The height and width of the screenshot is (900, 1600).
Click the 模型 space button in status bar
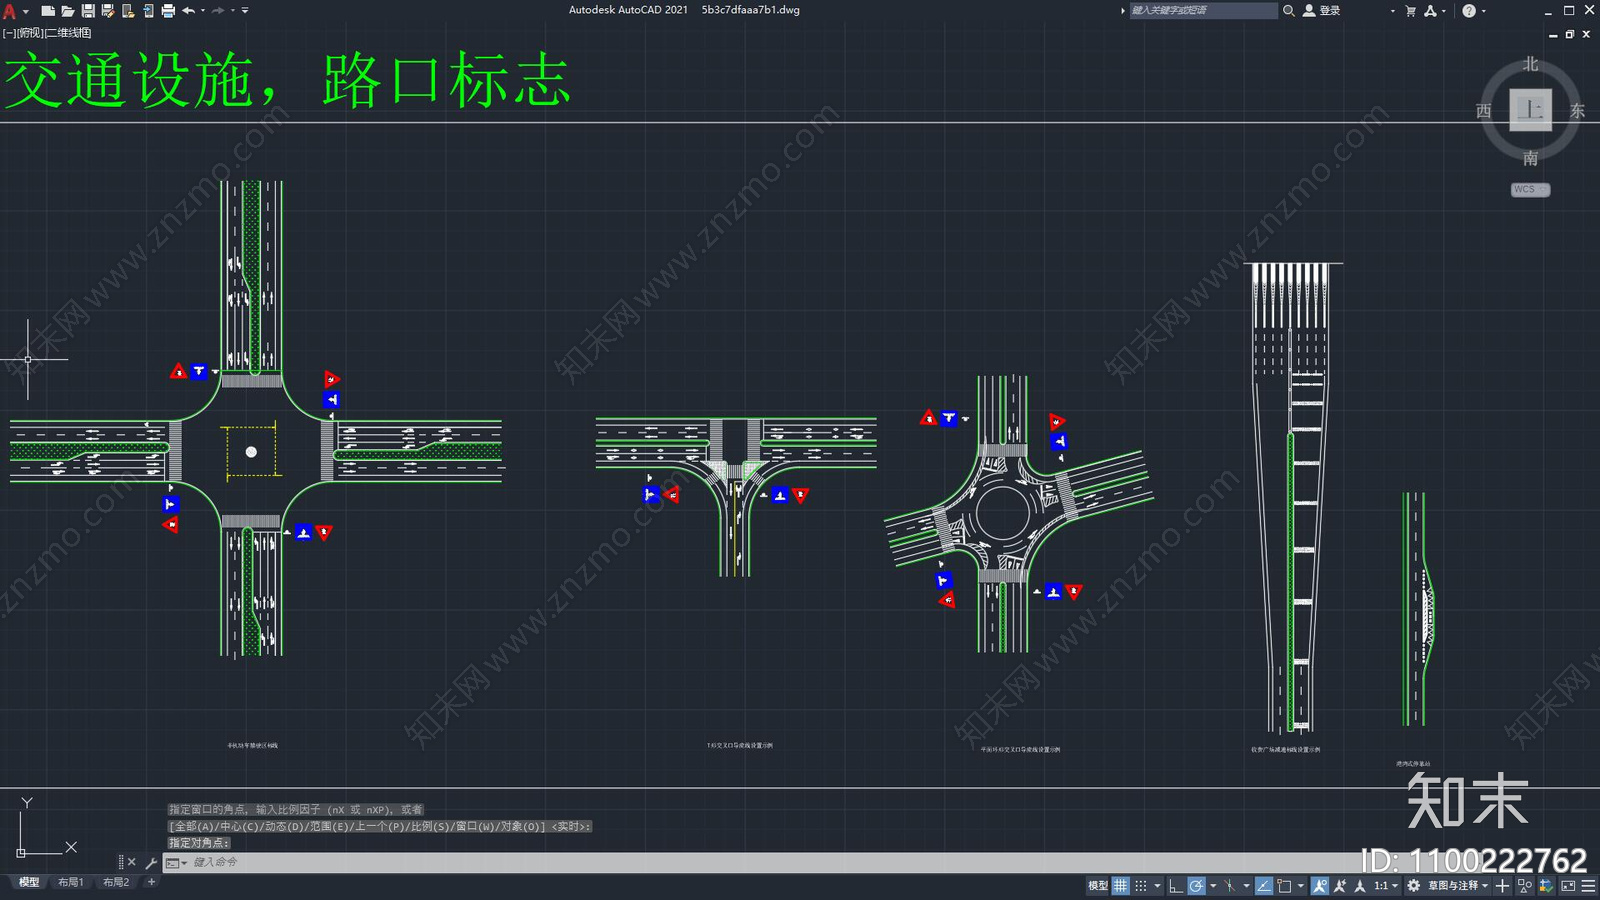[x=1097, y=886]
